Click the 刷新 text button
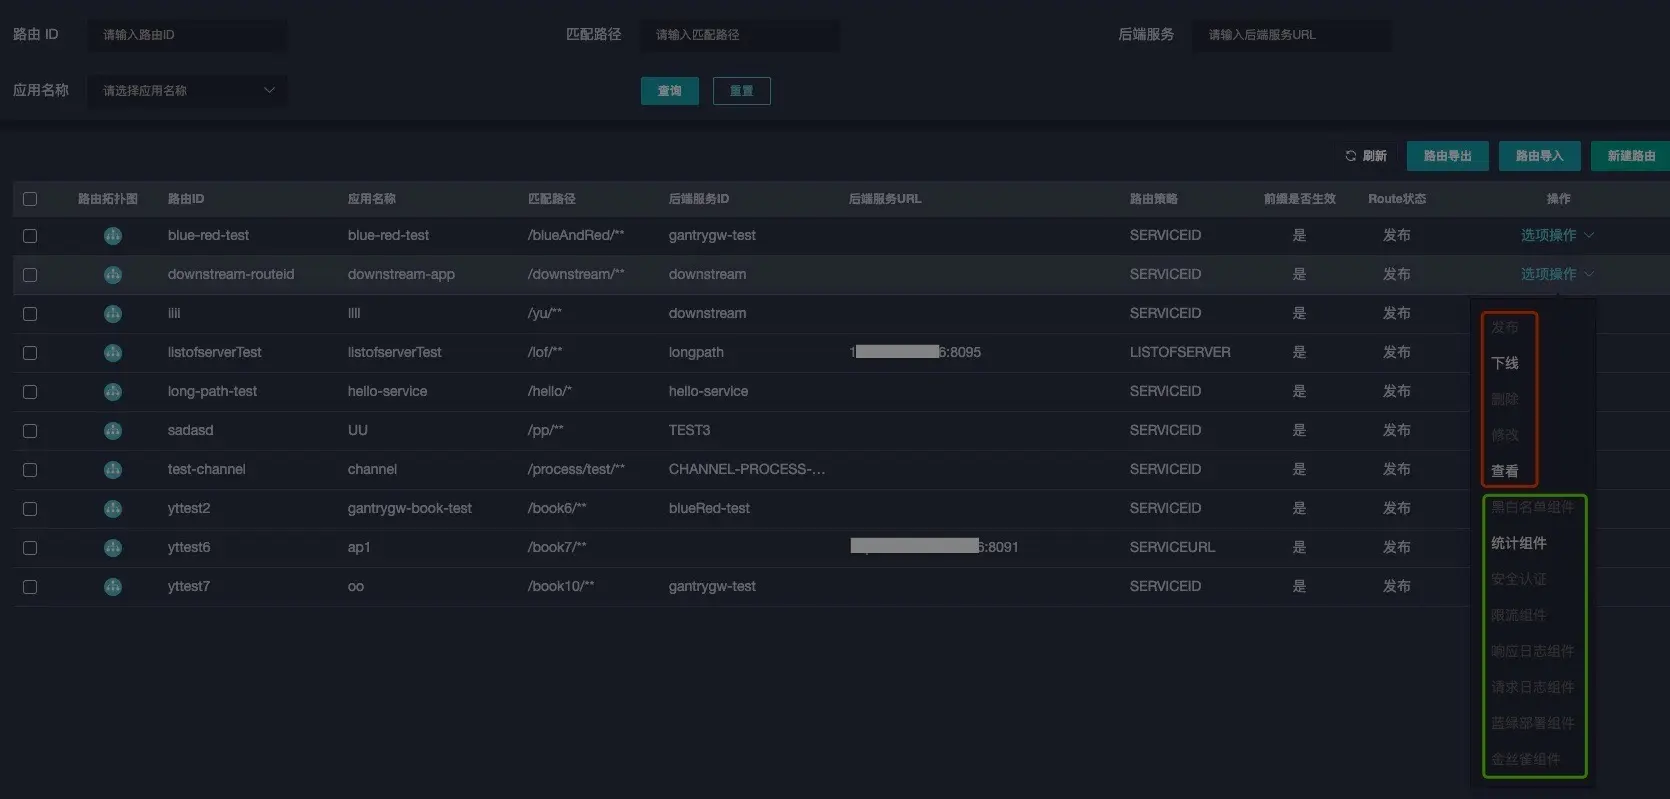The height and width of the screenshot is (799, 1670). (x=1375, y=156)
